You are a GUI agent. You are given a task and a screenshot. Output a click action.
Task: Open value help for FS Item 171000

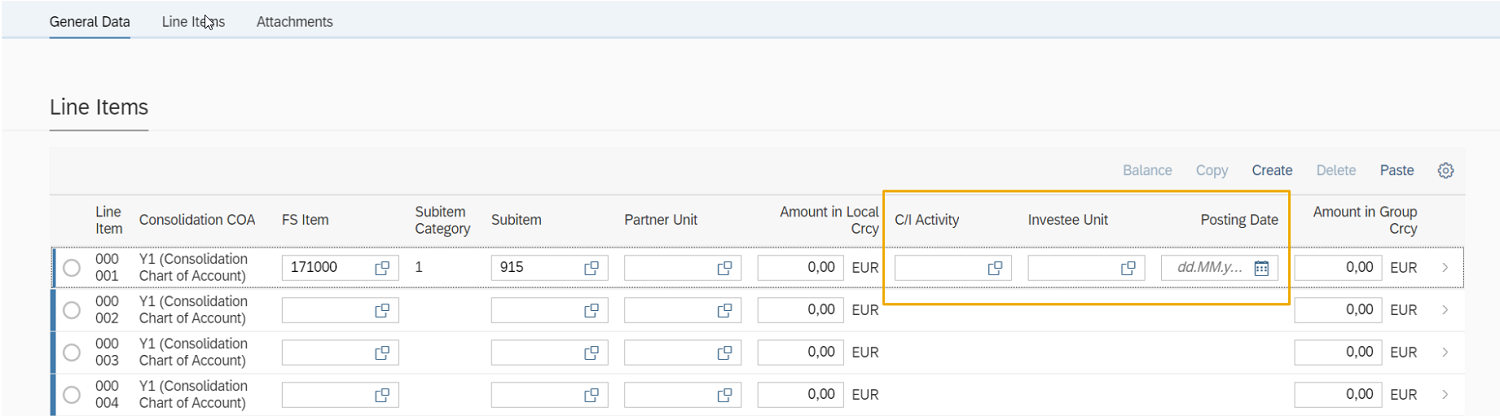pyautogui.click(x=382, y=268)
